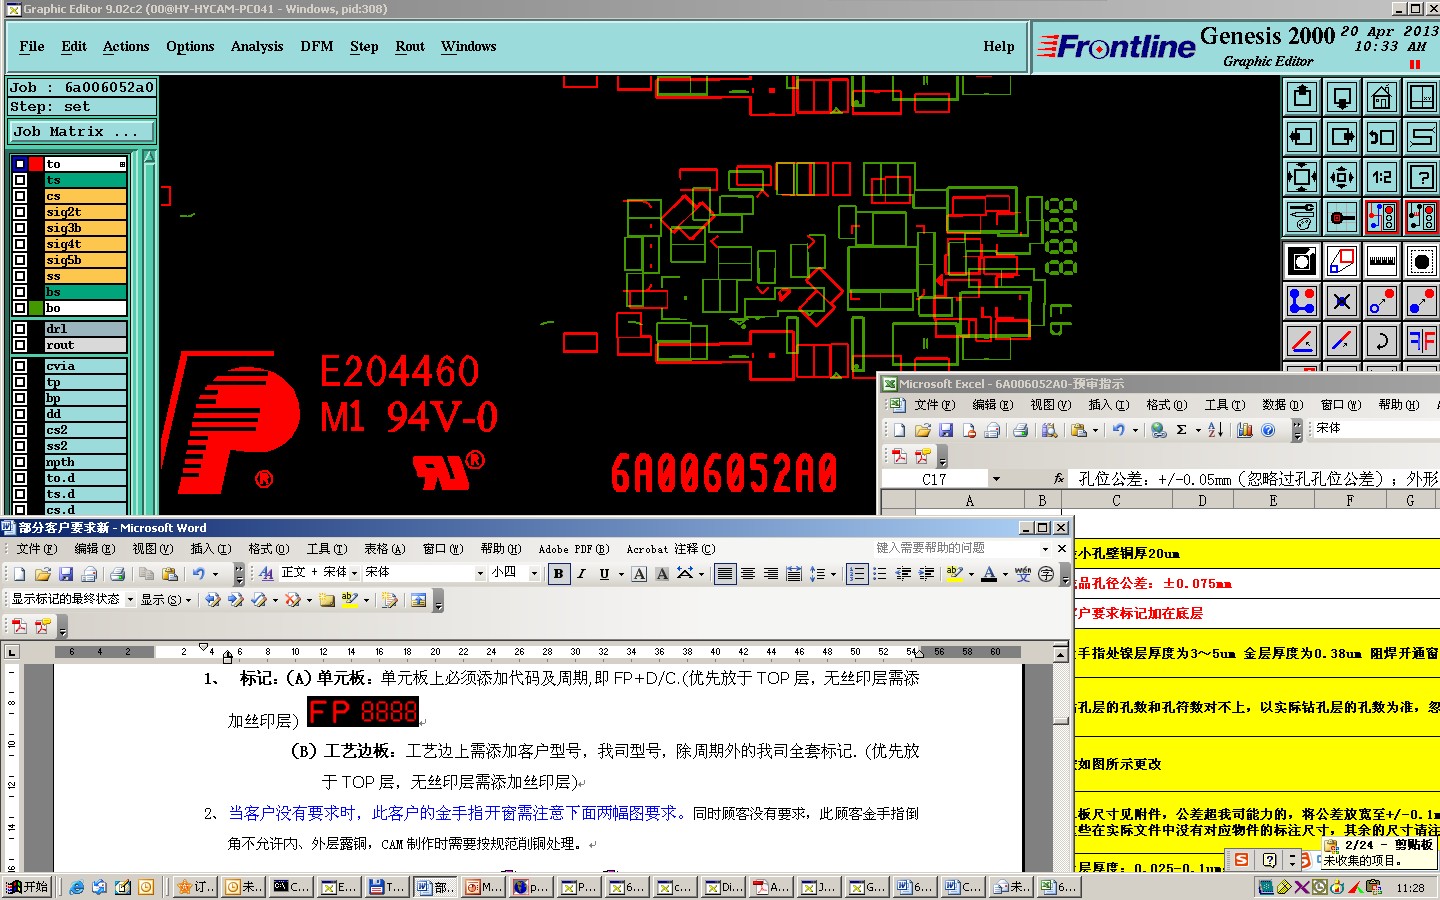
Task: Click the pan left arrow icon in Genesis
Action: click(x=1301, y=137)
